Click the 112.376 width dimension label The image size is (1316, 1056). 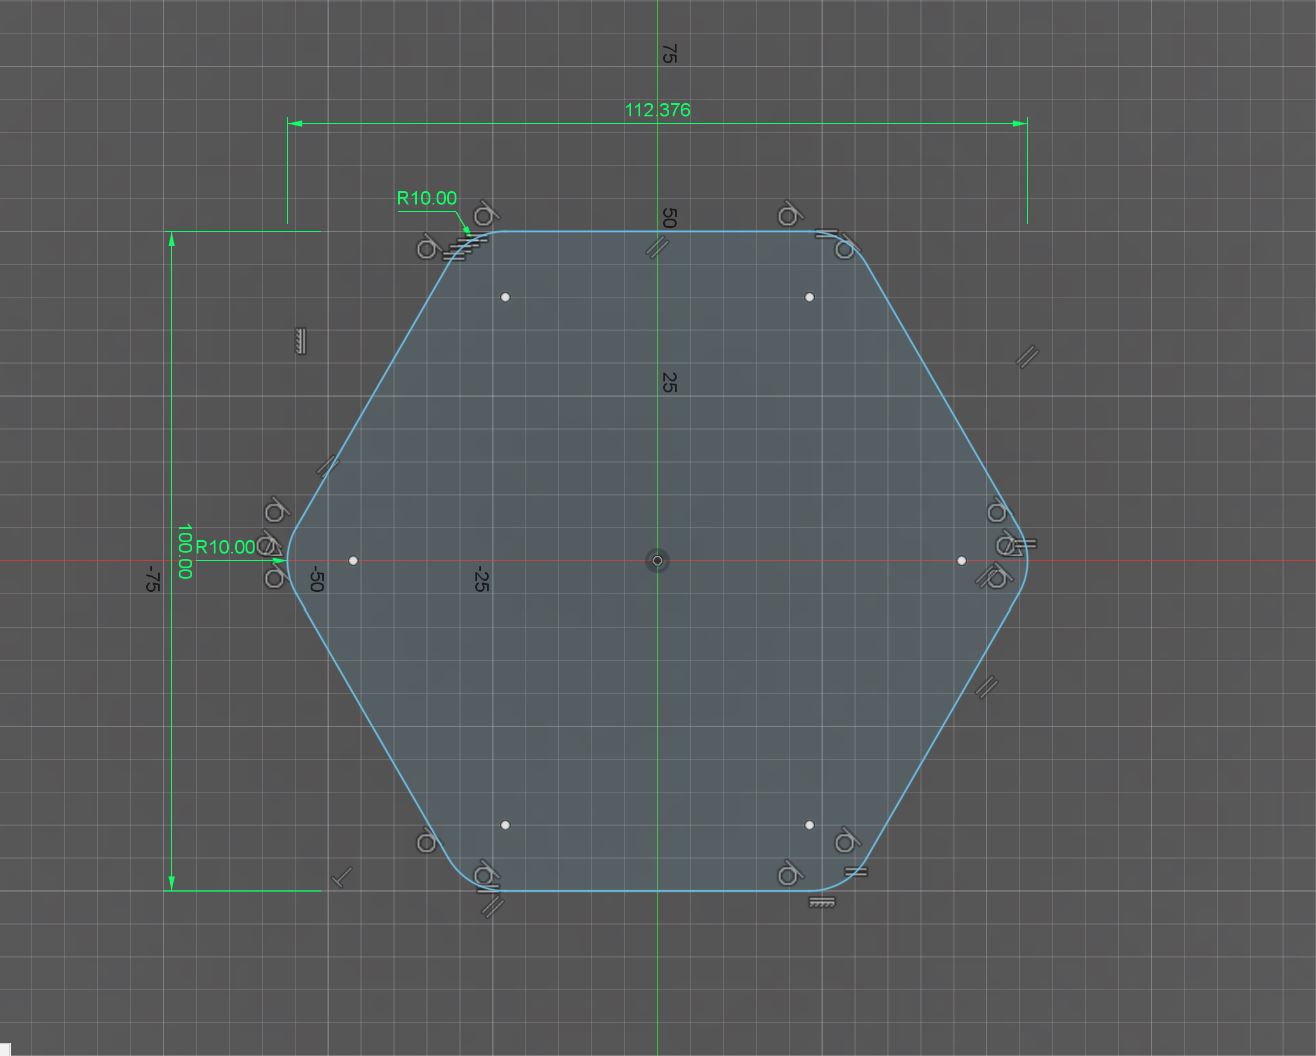coord(657,110)
